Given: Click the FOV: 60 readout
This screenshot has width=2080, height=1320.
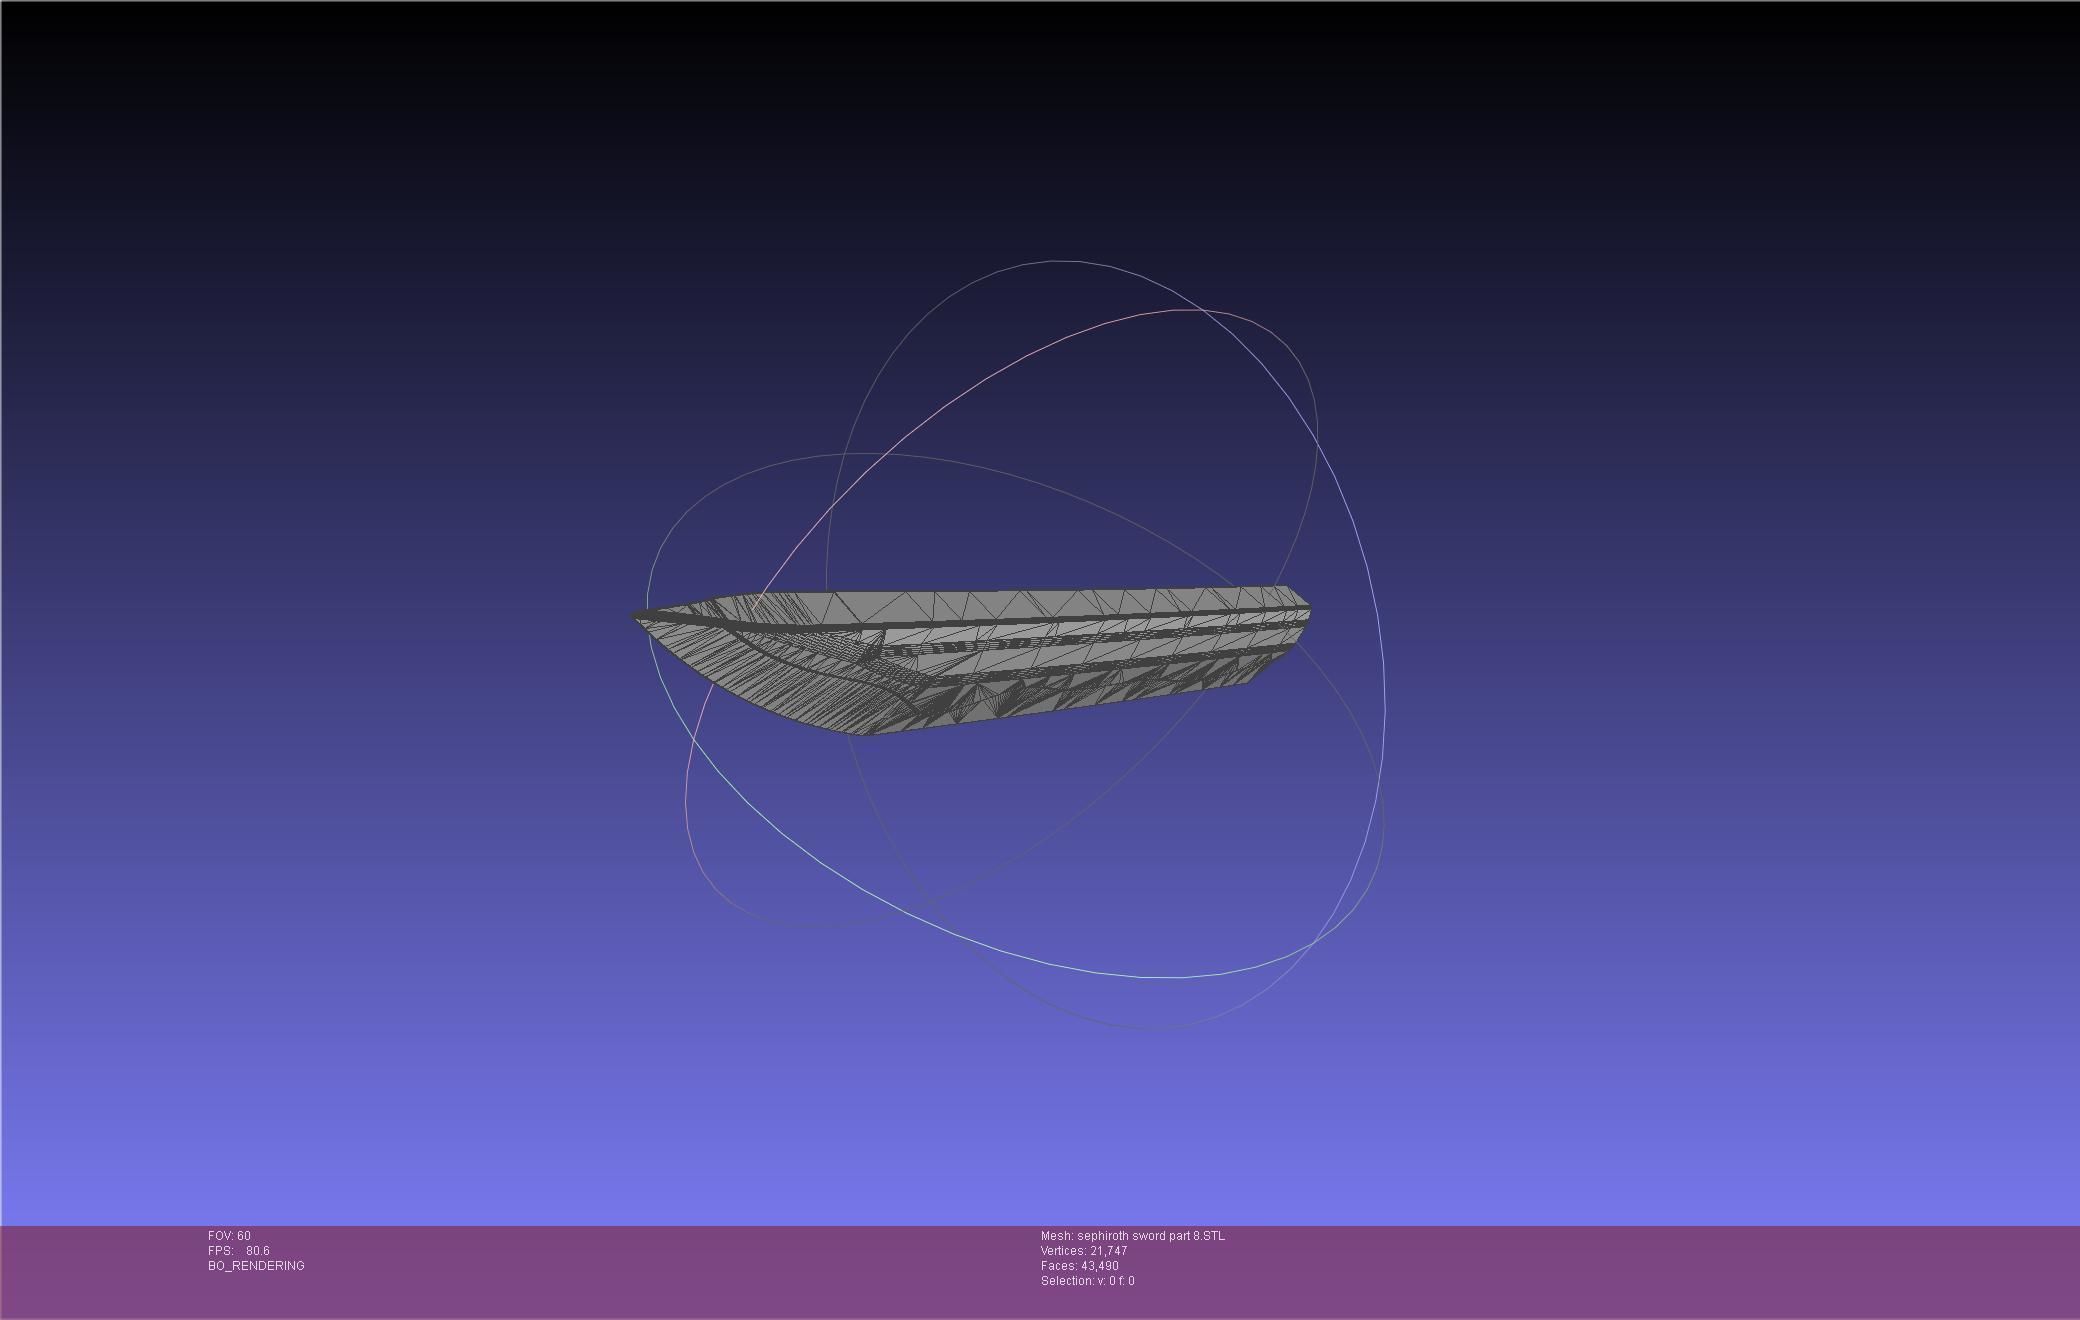Looking at the screenshot, I should pyautogui.click(x=229, y=1236).
